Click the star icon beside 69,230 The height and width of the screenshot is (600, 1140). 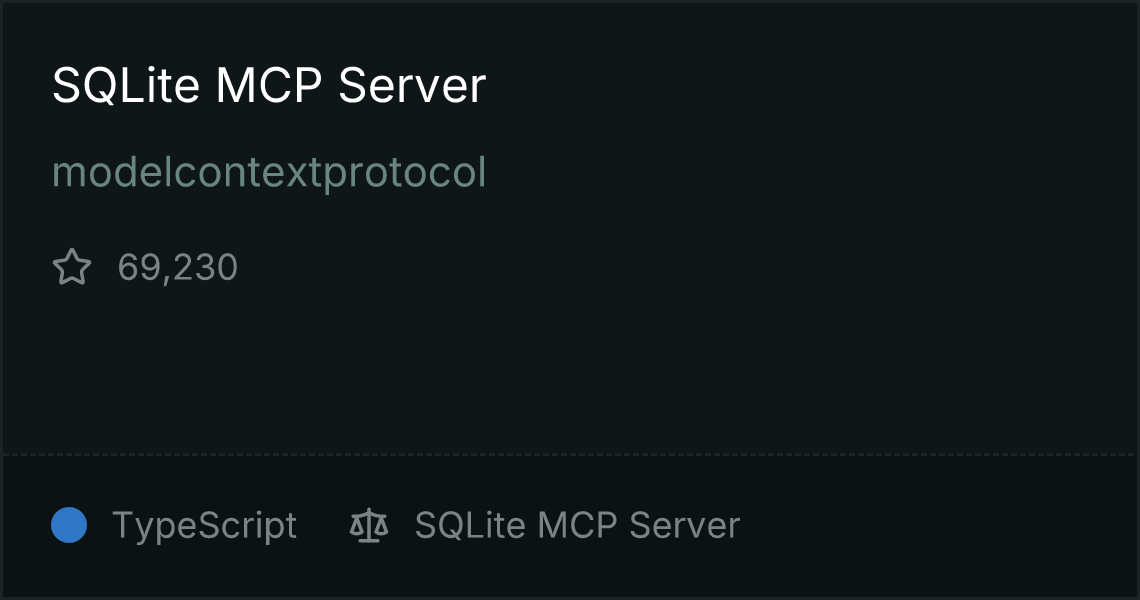click(x=72, y=267)
